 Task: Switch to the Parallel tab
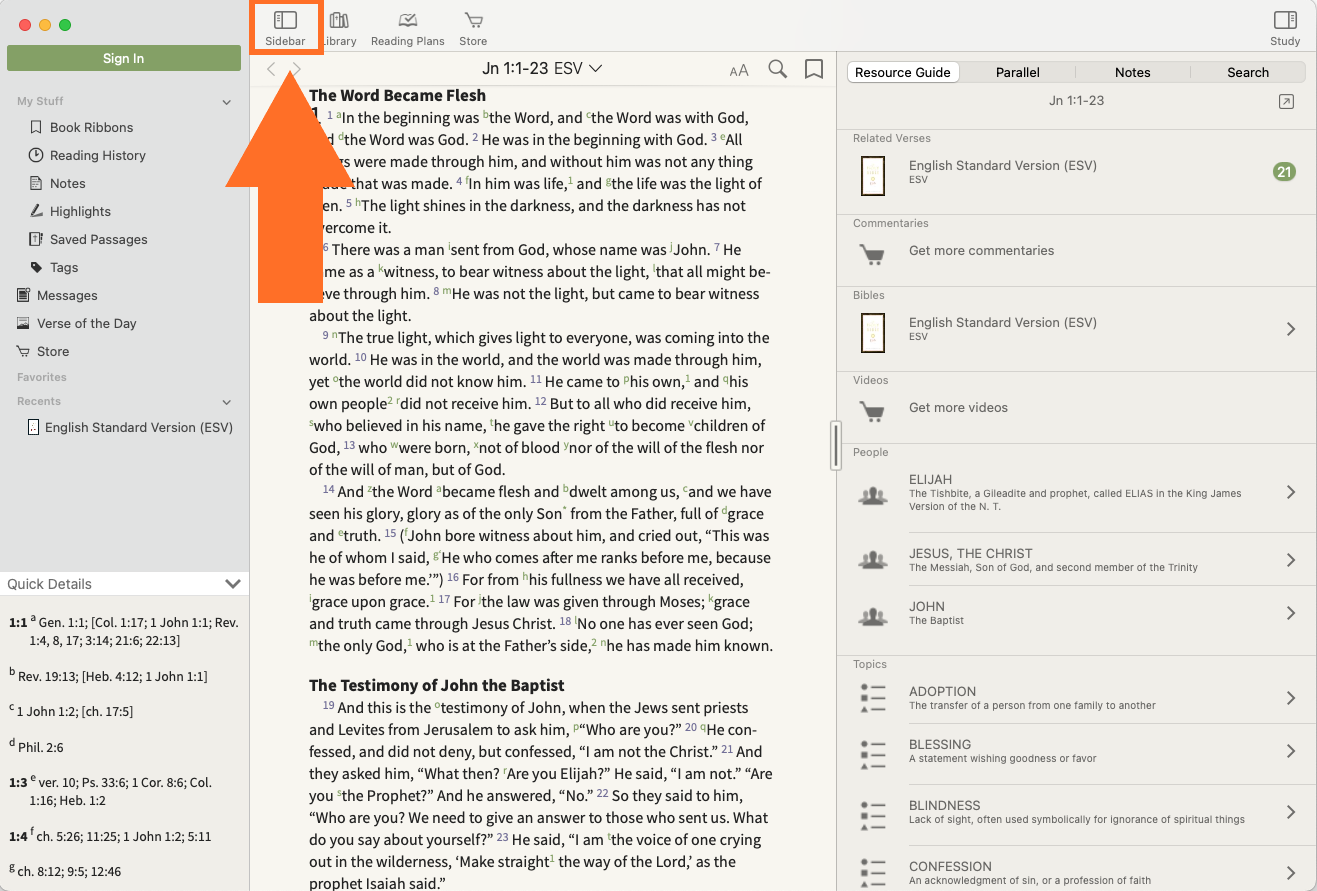(x=1018, y=72)
